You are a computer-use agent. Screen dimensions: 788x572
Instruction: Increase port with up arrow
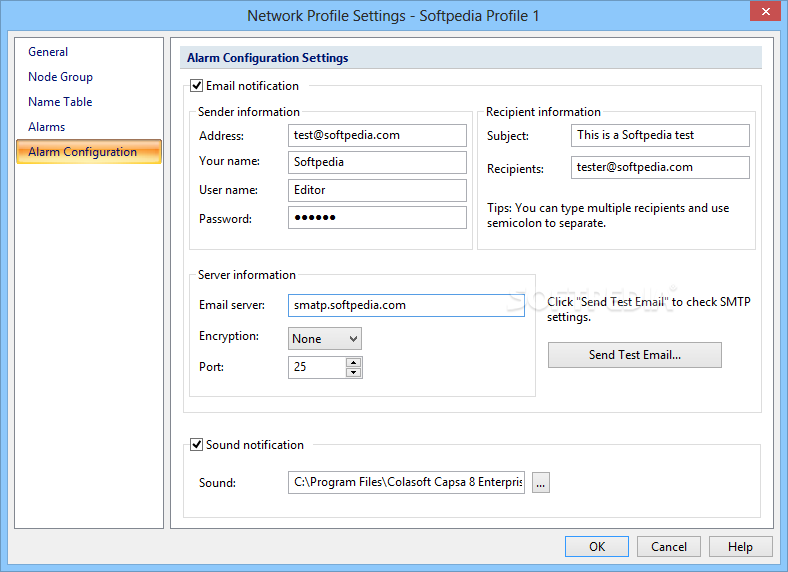(x=354, y=362)
